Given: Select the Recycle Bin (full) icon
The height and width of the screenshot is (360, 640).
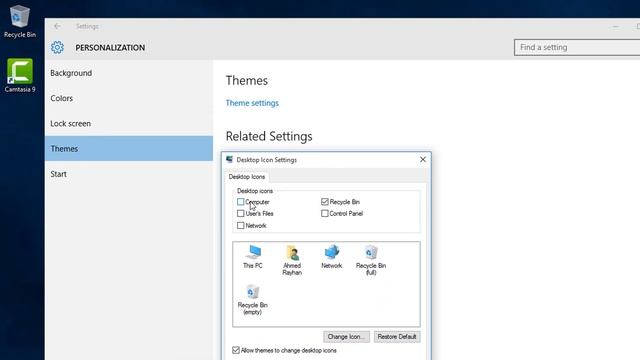Looking at the screenshot, I should tap(371, 260).
